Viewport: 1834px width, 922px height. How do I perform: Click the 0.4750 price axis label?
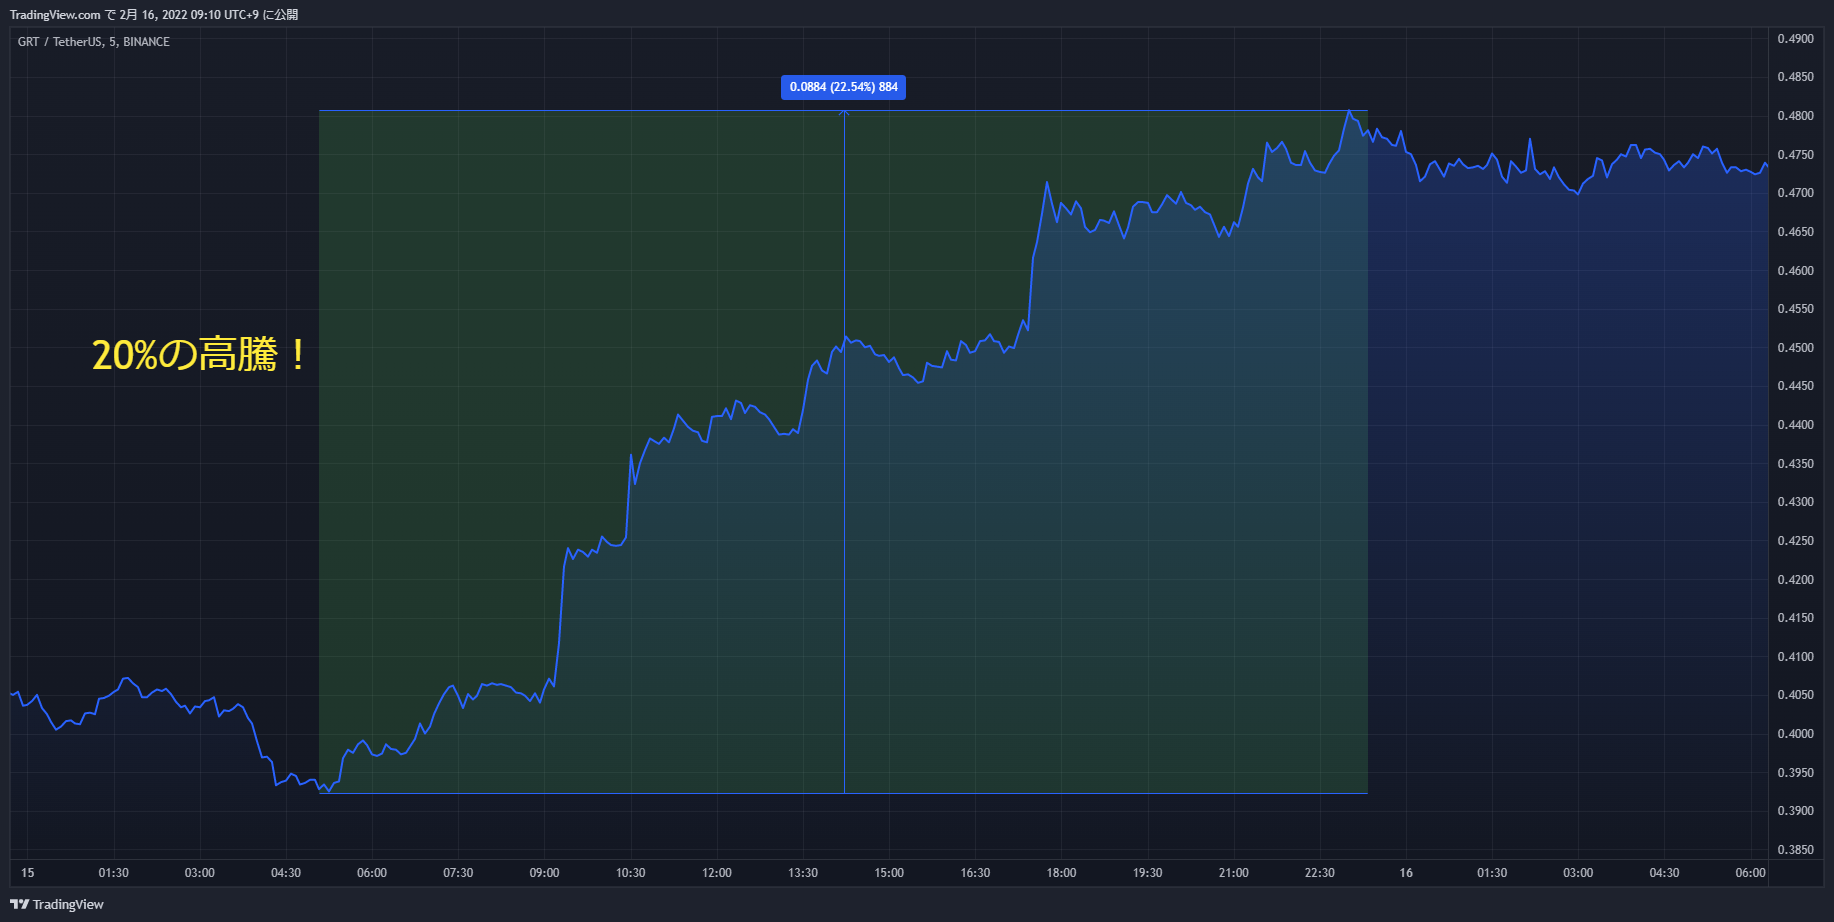pos(1795,155)
